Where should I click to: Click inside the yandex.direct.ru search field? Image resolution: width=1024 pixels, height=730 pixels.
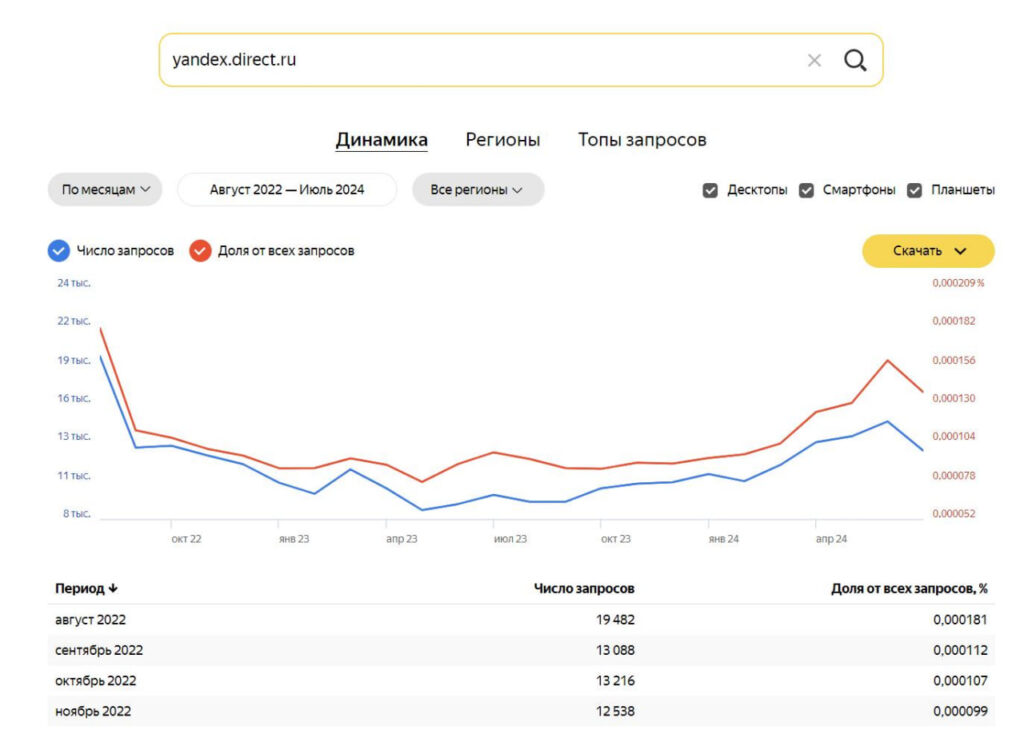[450, 60]
